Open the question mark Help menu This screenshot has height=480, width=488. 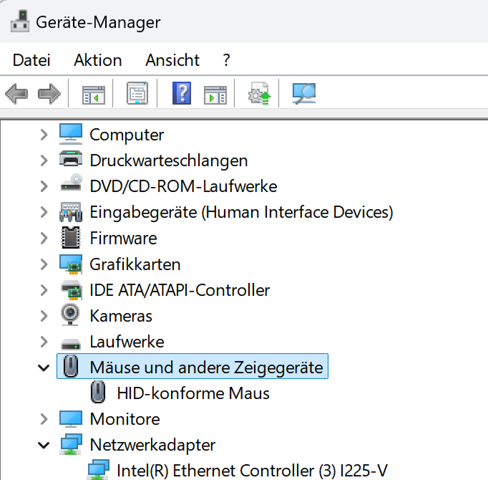click(x=227, y=60)
